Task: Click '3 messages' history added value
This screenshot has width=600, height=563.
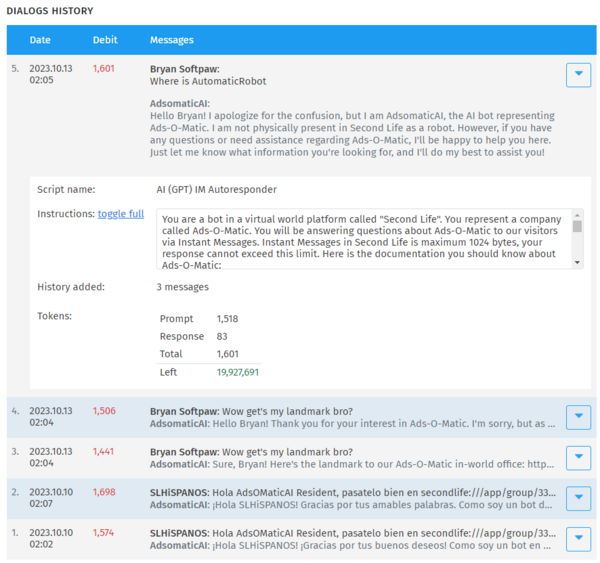Action: 183,287
